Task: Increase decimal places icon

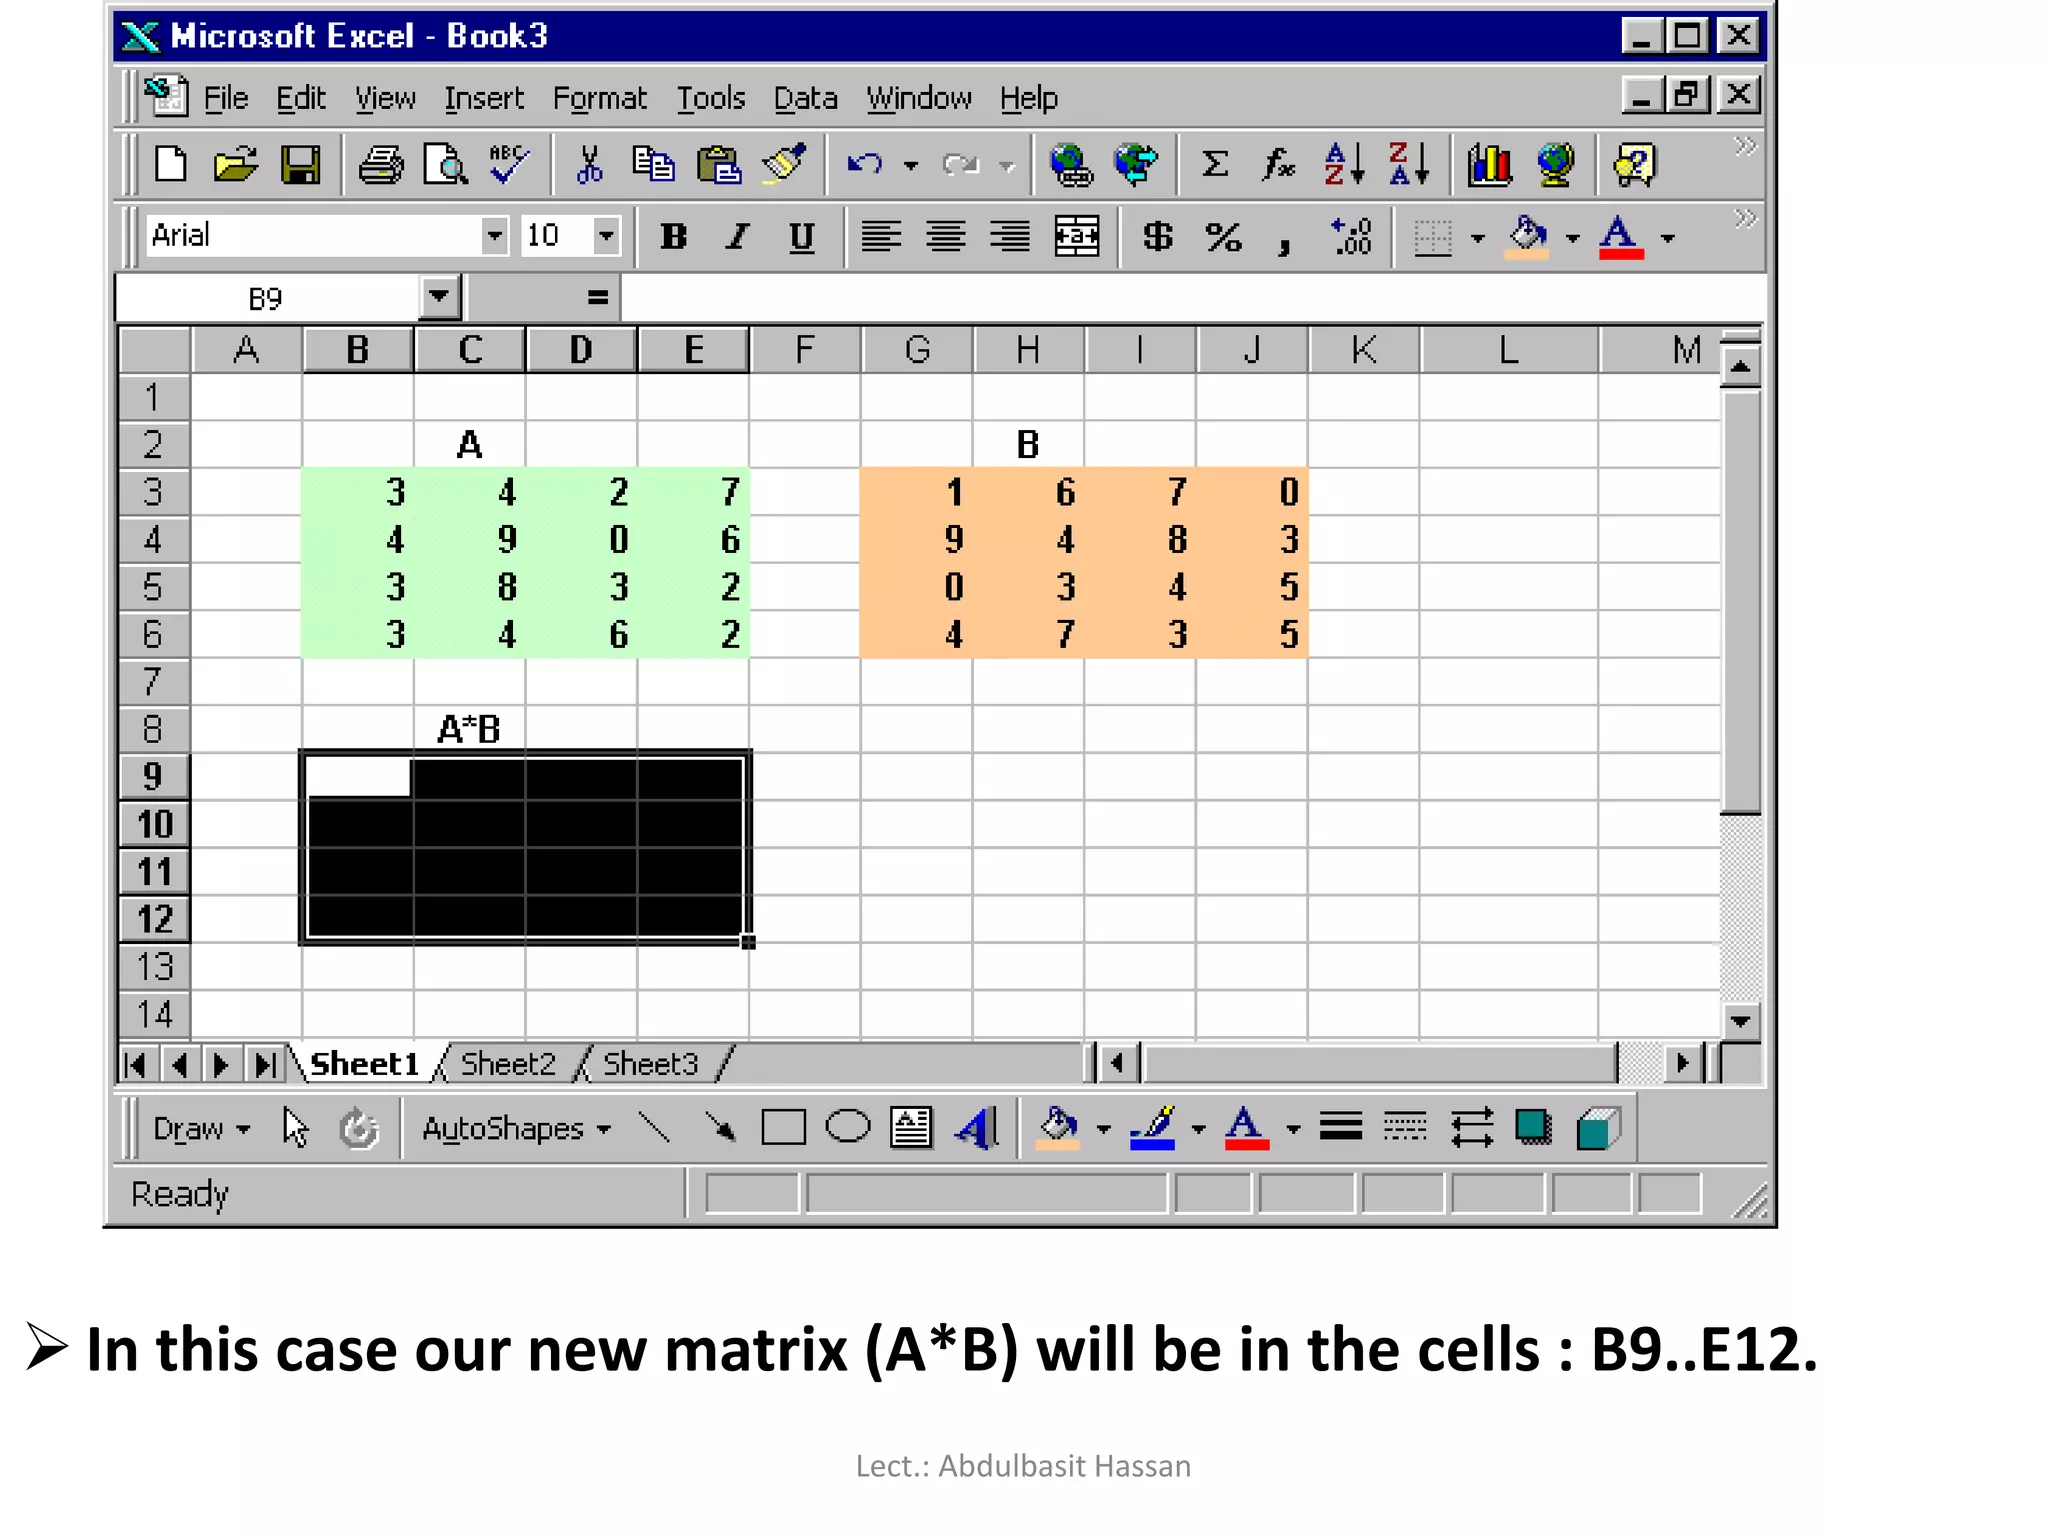Action: [1352, 237]
